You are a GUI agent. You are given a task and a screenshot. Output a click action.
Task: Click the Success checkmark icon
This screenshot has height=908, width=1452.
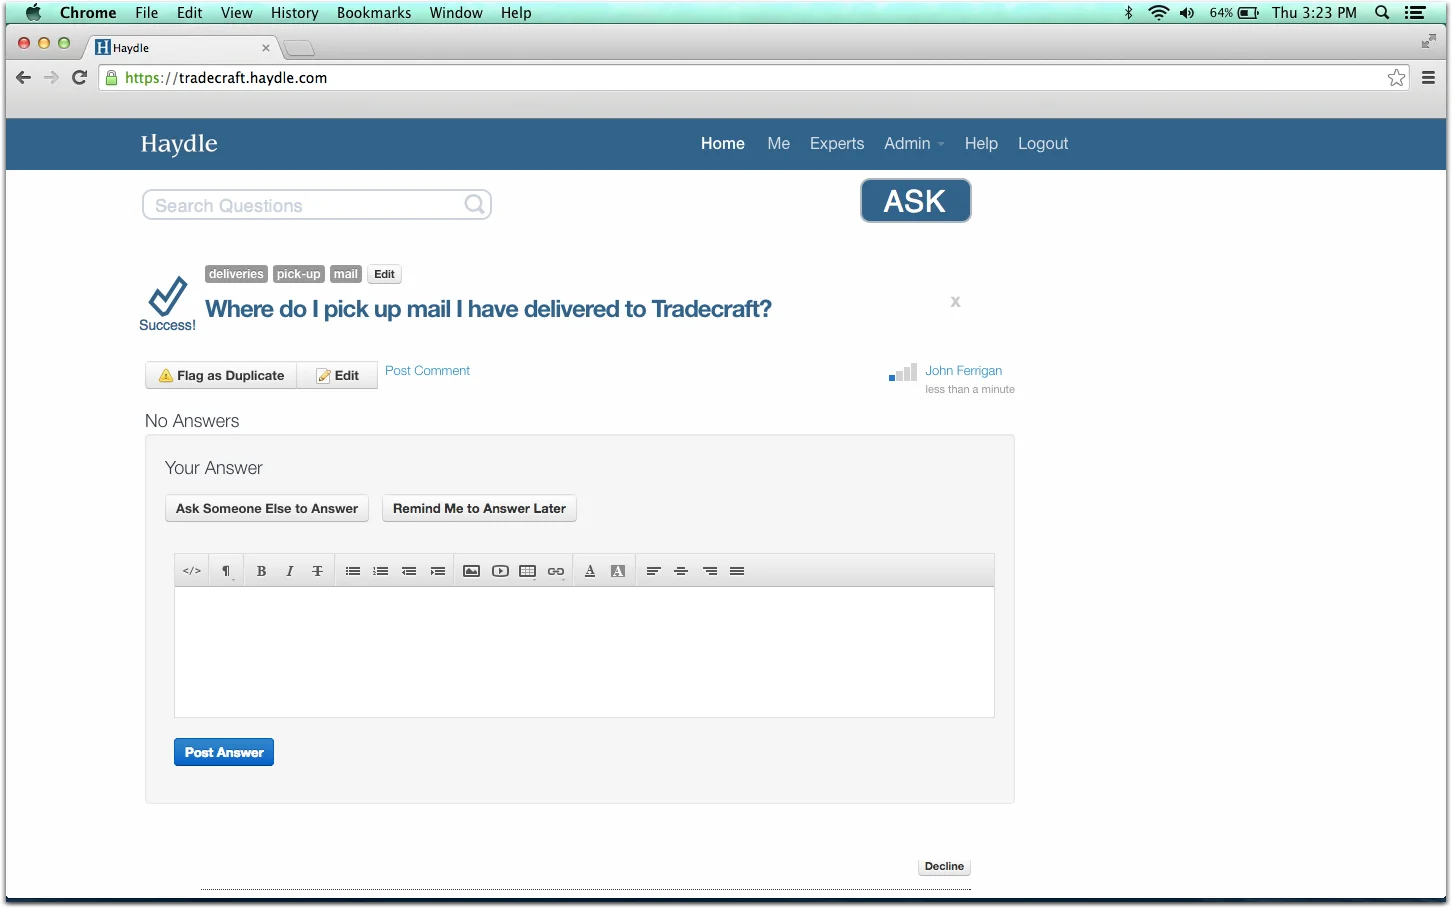pos(168,296)
